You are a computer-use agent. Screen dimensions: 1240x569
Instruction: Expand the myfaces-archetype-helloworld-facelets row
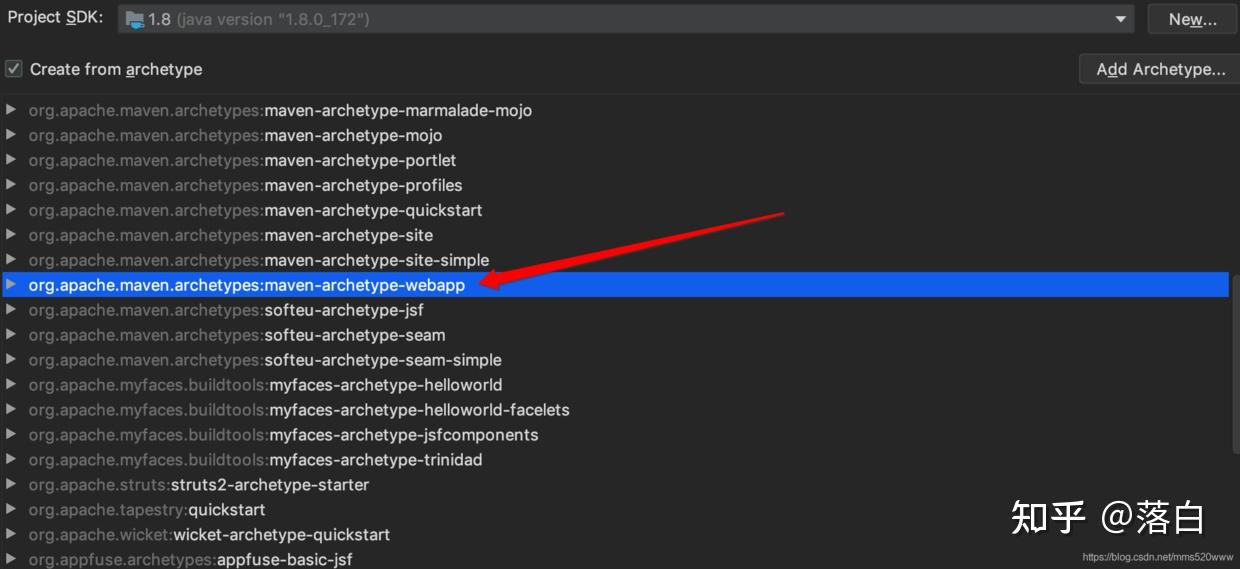pyautogui.click(x=11, y=410)
